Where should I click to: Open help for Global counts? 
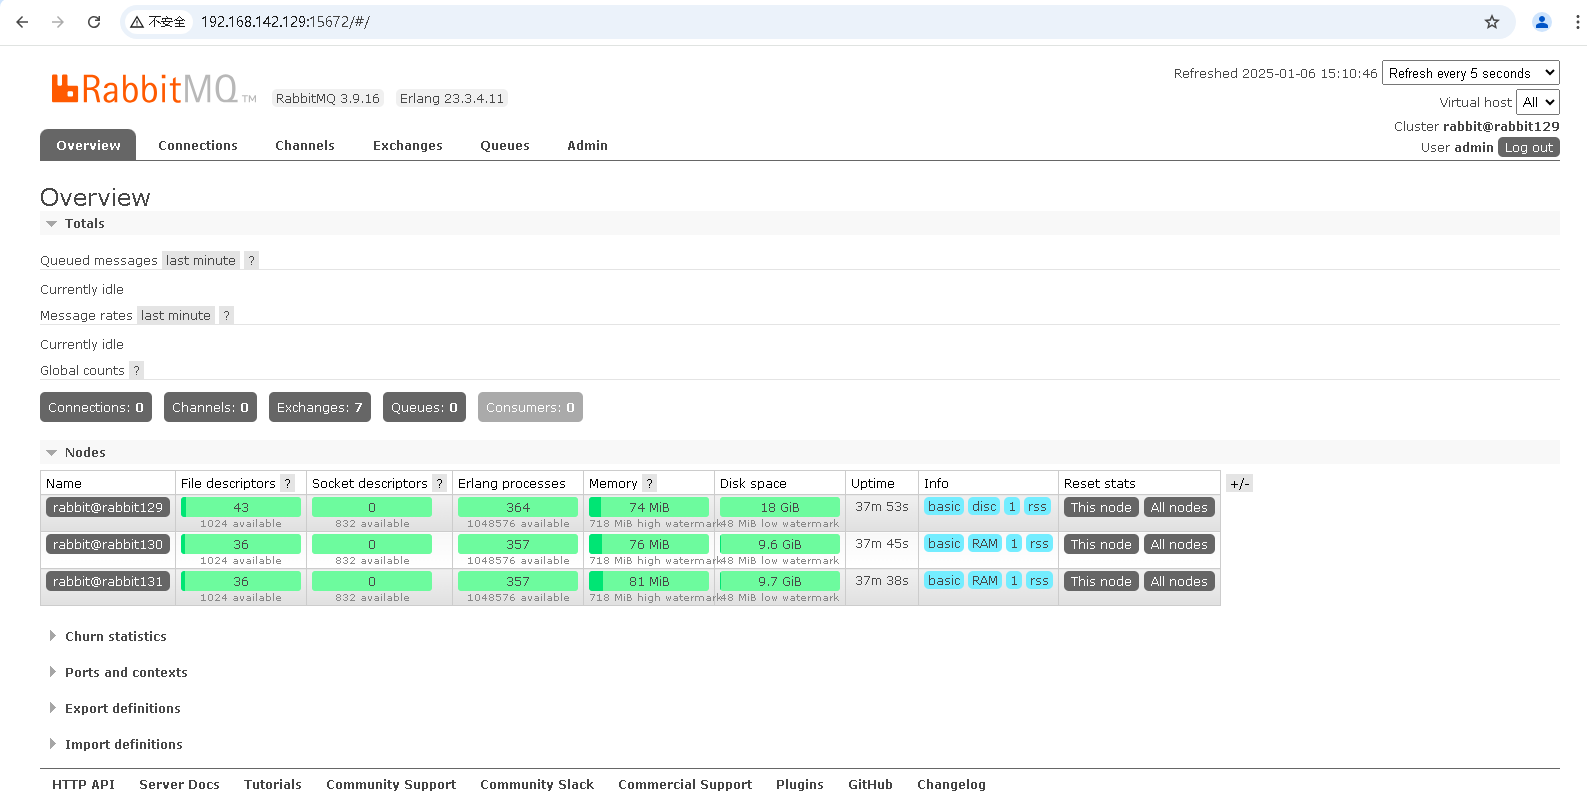137,370
